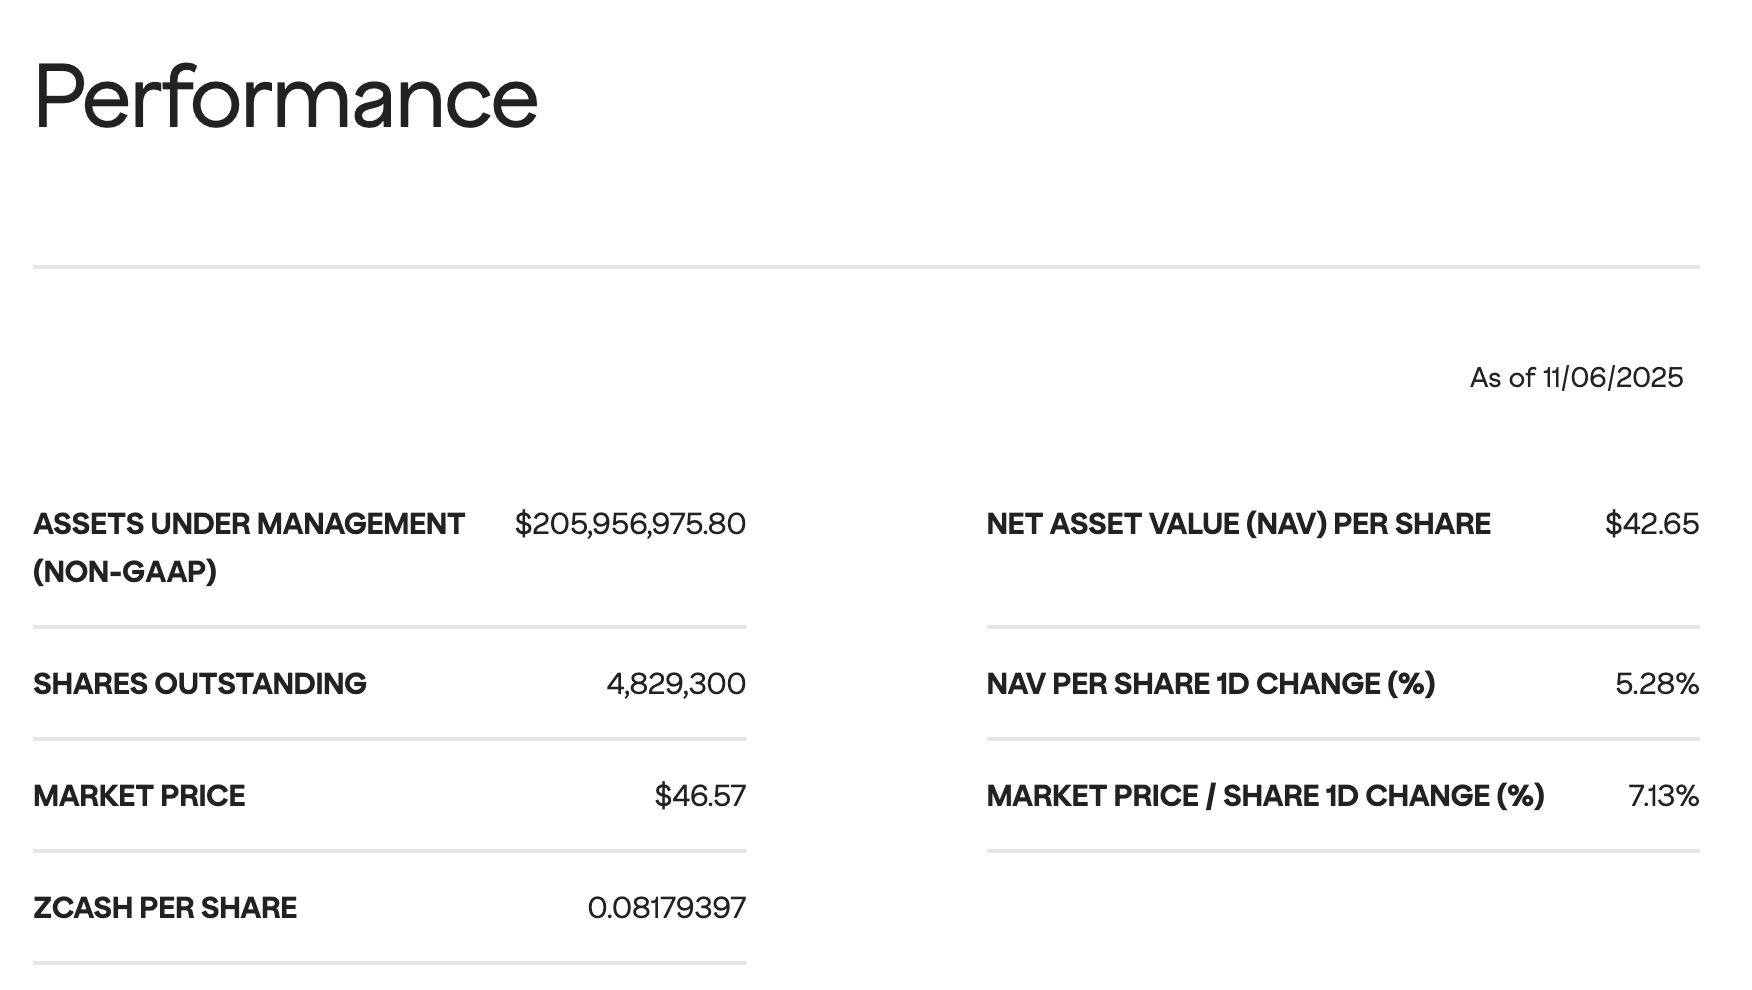The image size is (1752, 990).
Task: Click the Shares Outstanding label
Action: 200,684
